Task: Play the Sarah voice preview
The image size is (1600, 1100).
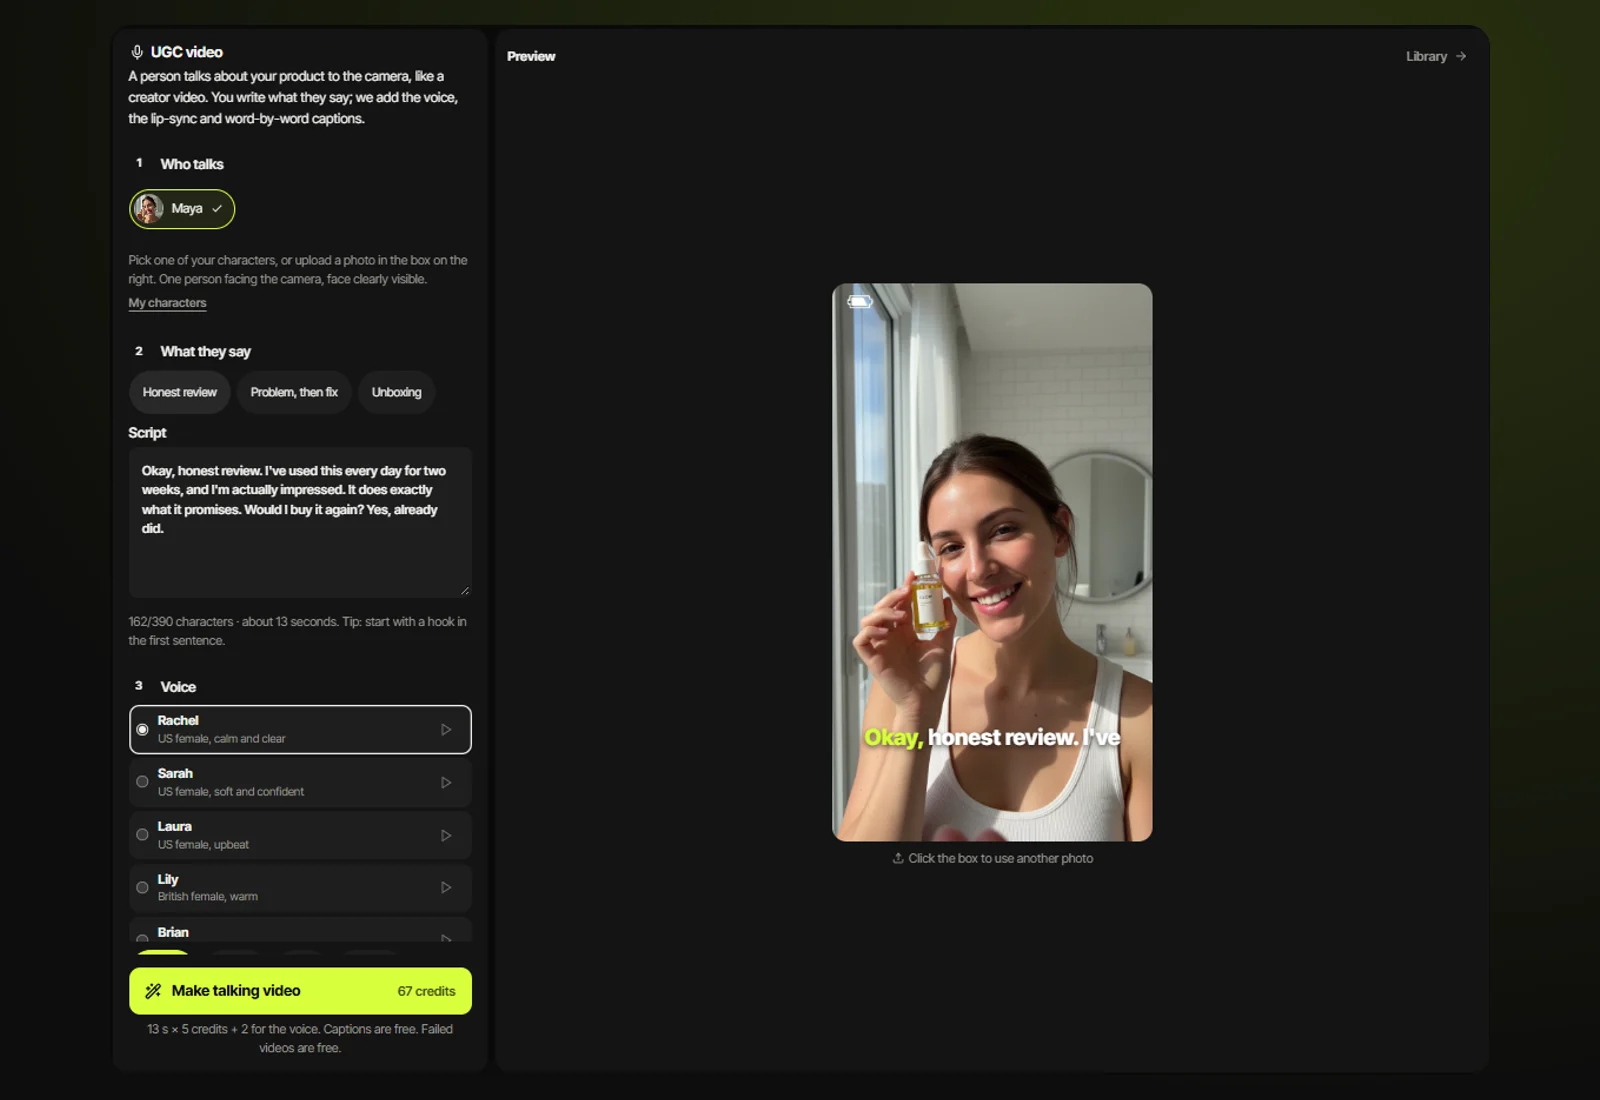Action: pyautogui.click(x=446, y=783)
